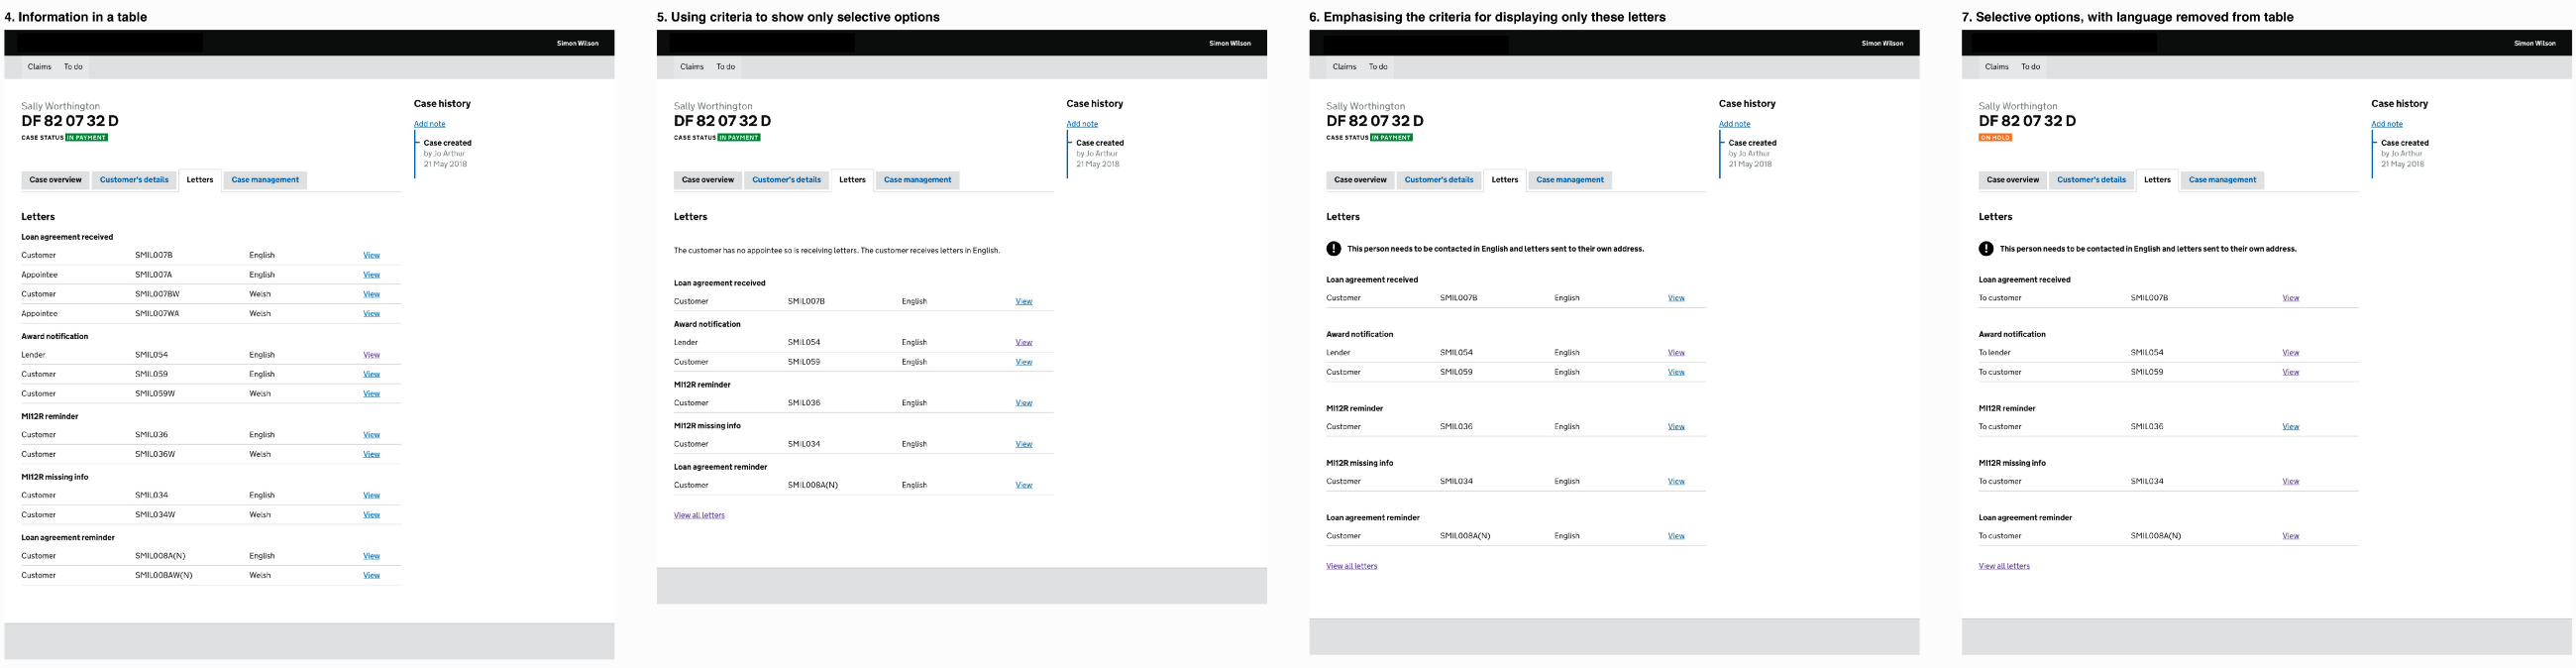The height and width of the screenshot is (668, 2576).
Task: View the SMIL036W Welsh reminder letter
Action: click(371, 454)
